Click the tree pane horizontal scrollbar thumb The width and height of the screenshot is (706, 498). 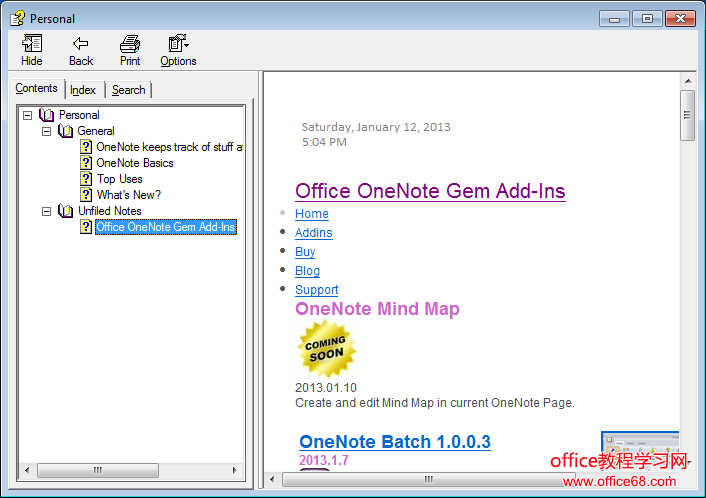point(98,471)
